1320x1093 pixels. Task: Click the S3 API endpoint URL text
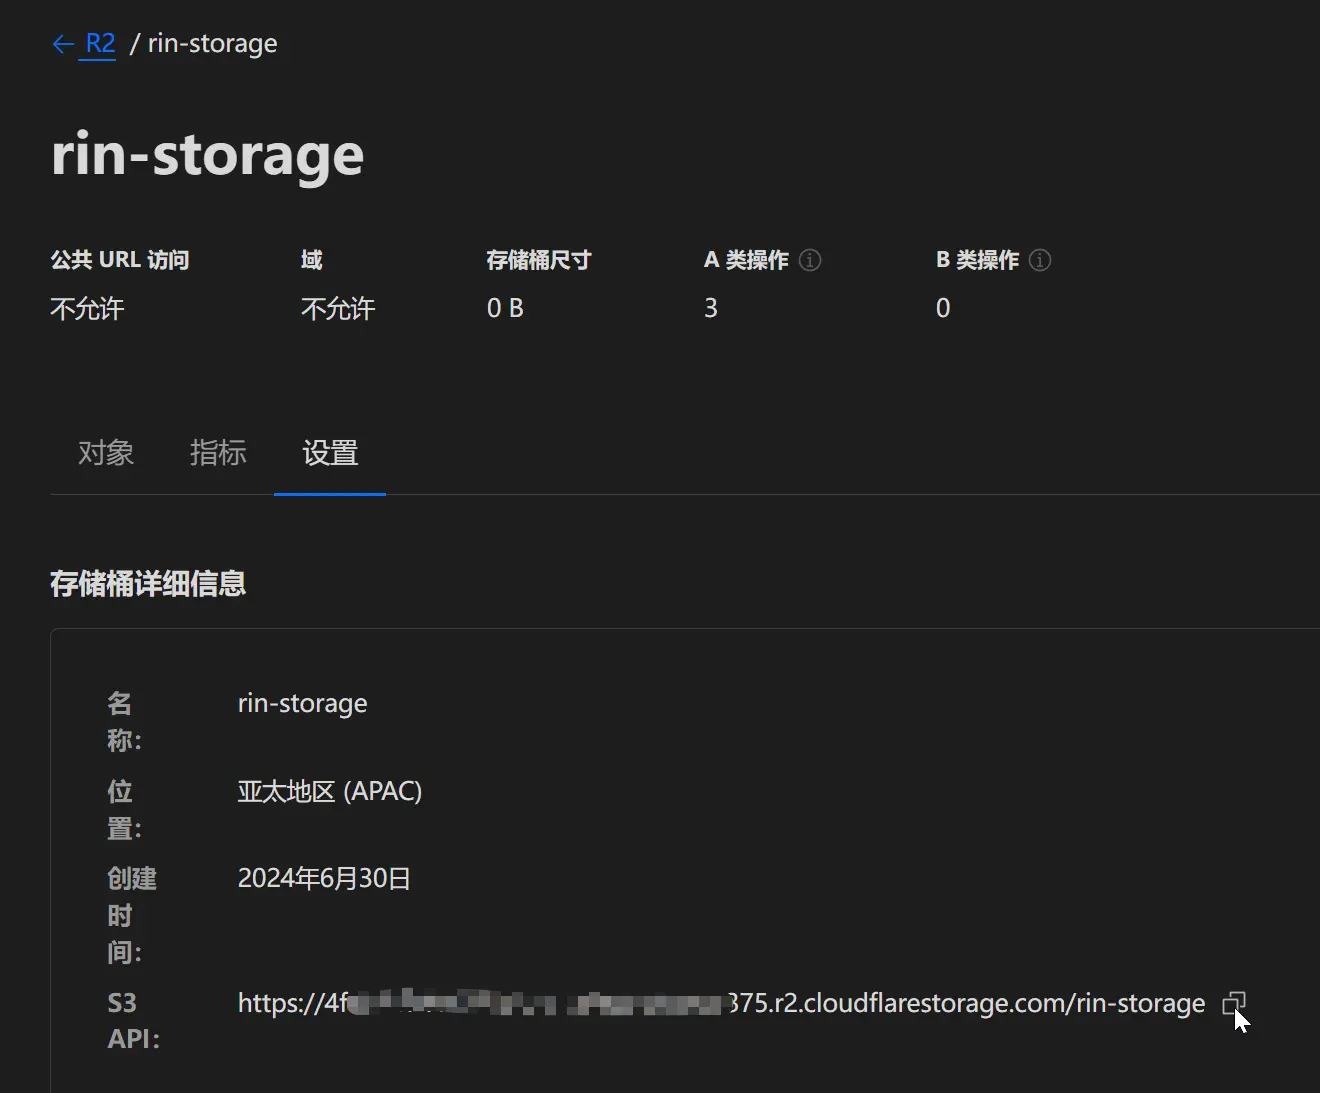720,1003
